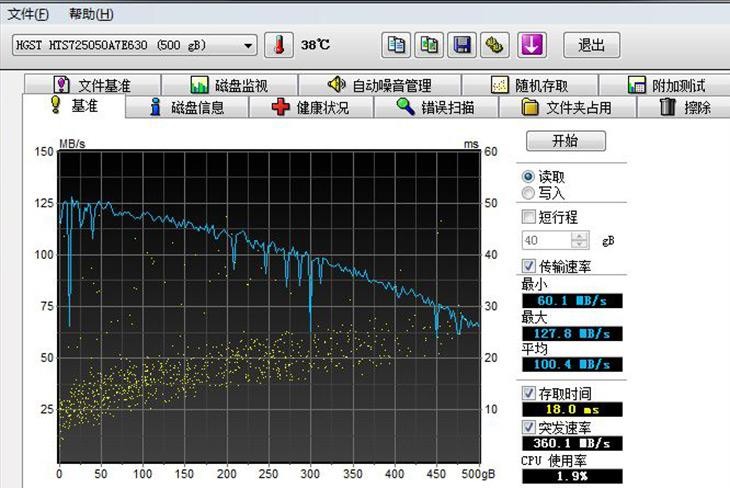730x488 pixels.
Task: Copy text results to clipboard
Action: point(396,45)
